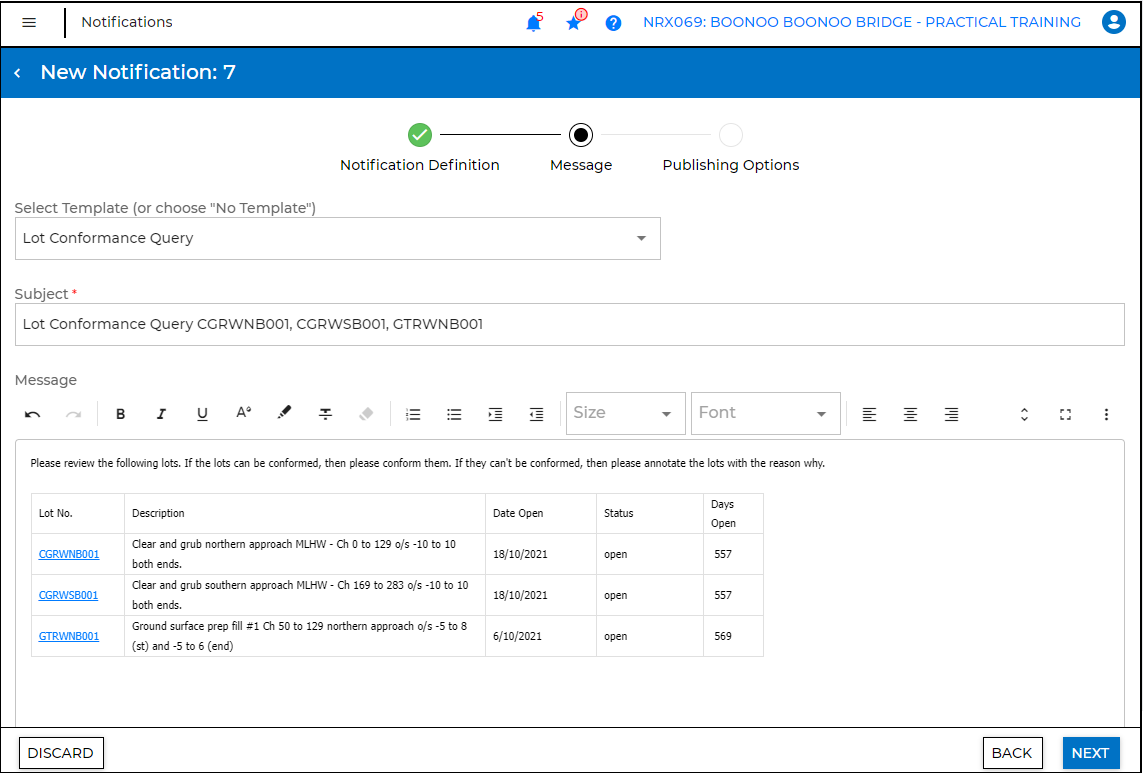Go back using the header chevron
The image size is (1143, 773).
17,73
